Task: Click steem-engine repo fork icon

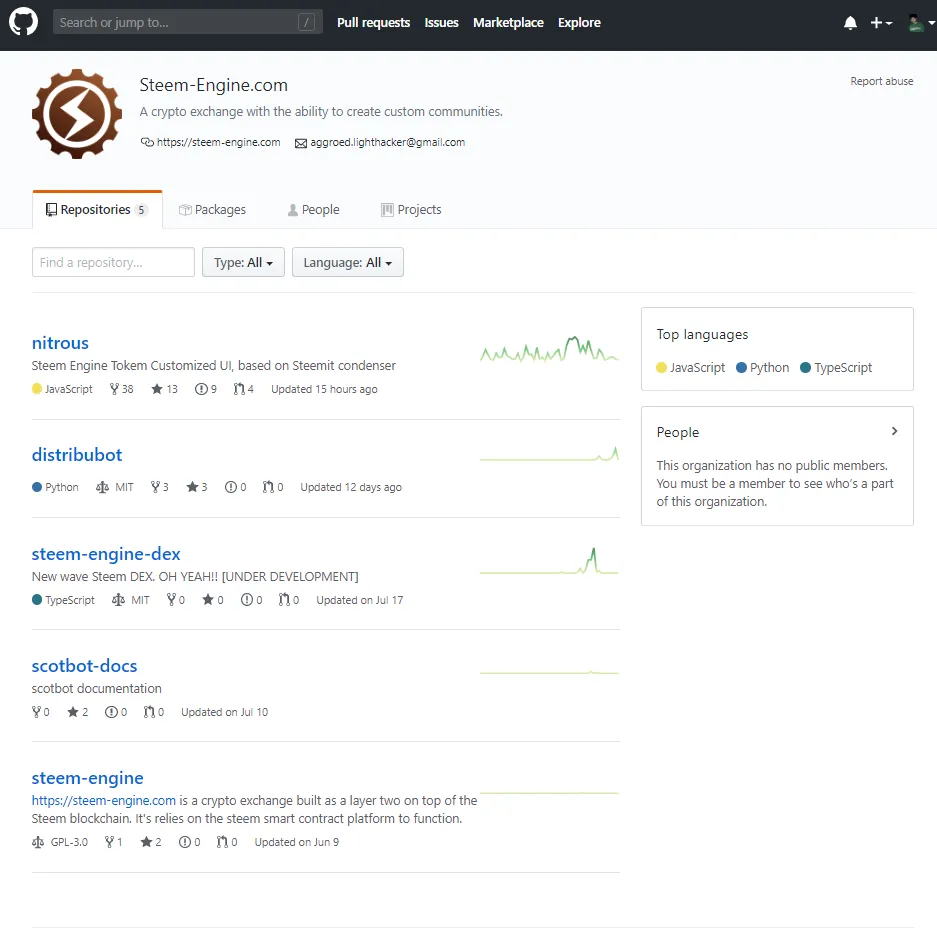Action: (109, 842)
